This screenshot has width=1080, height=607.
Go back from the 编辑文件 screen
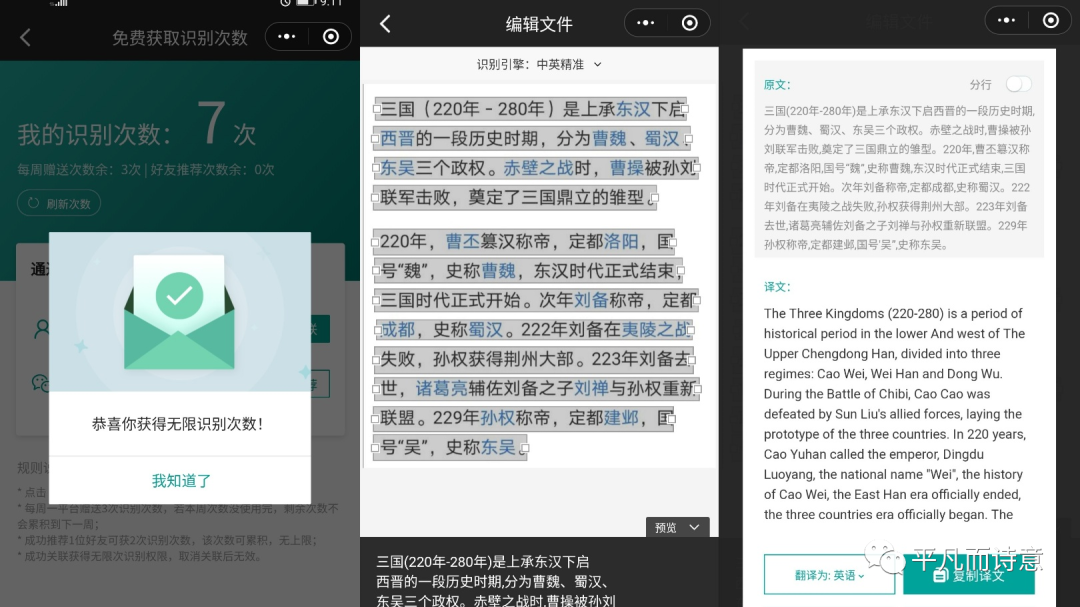tap(386, 24)
